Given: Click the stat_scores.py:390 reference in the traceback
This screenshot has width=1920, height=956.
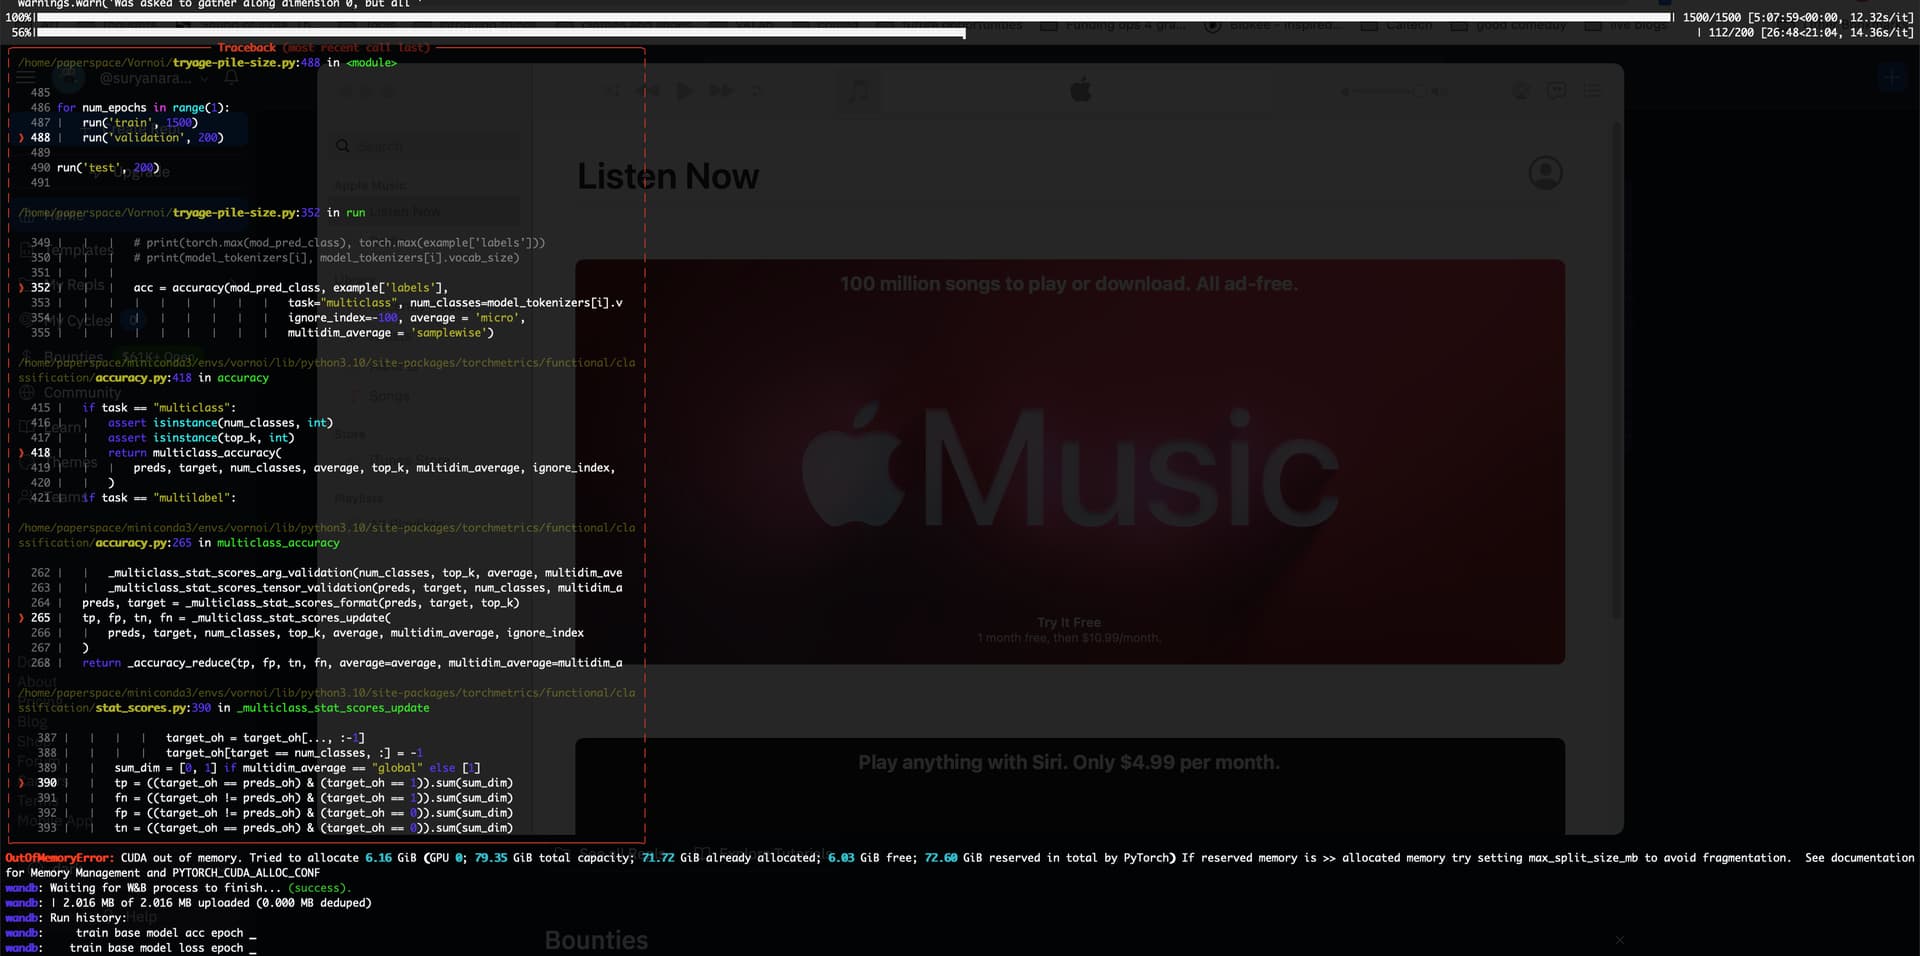Looking at the screenshot, I should click(x=153, y=708).
